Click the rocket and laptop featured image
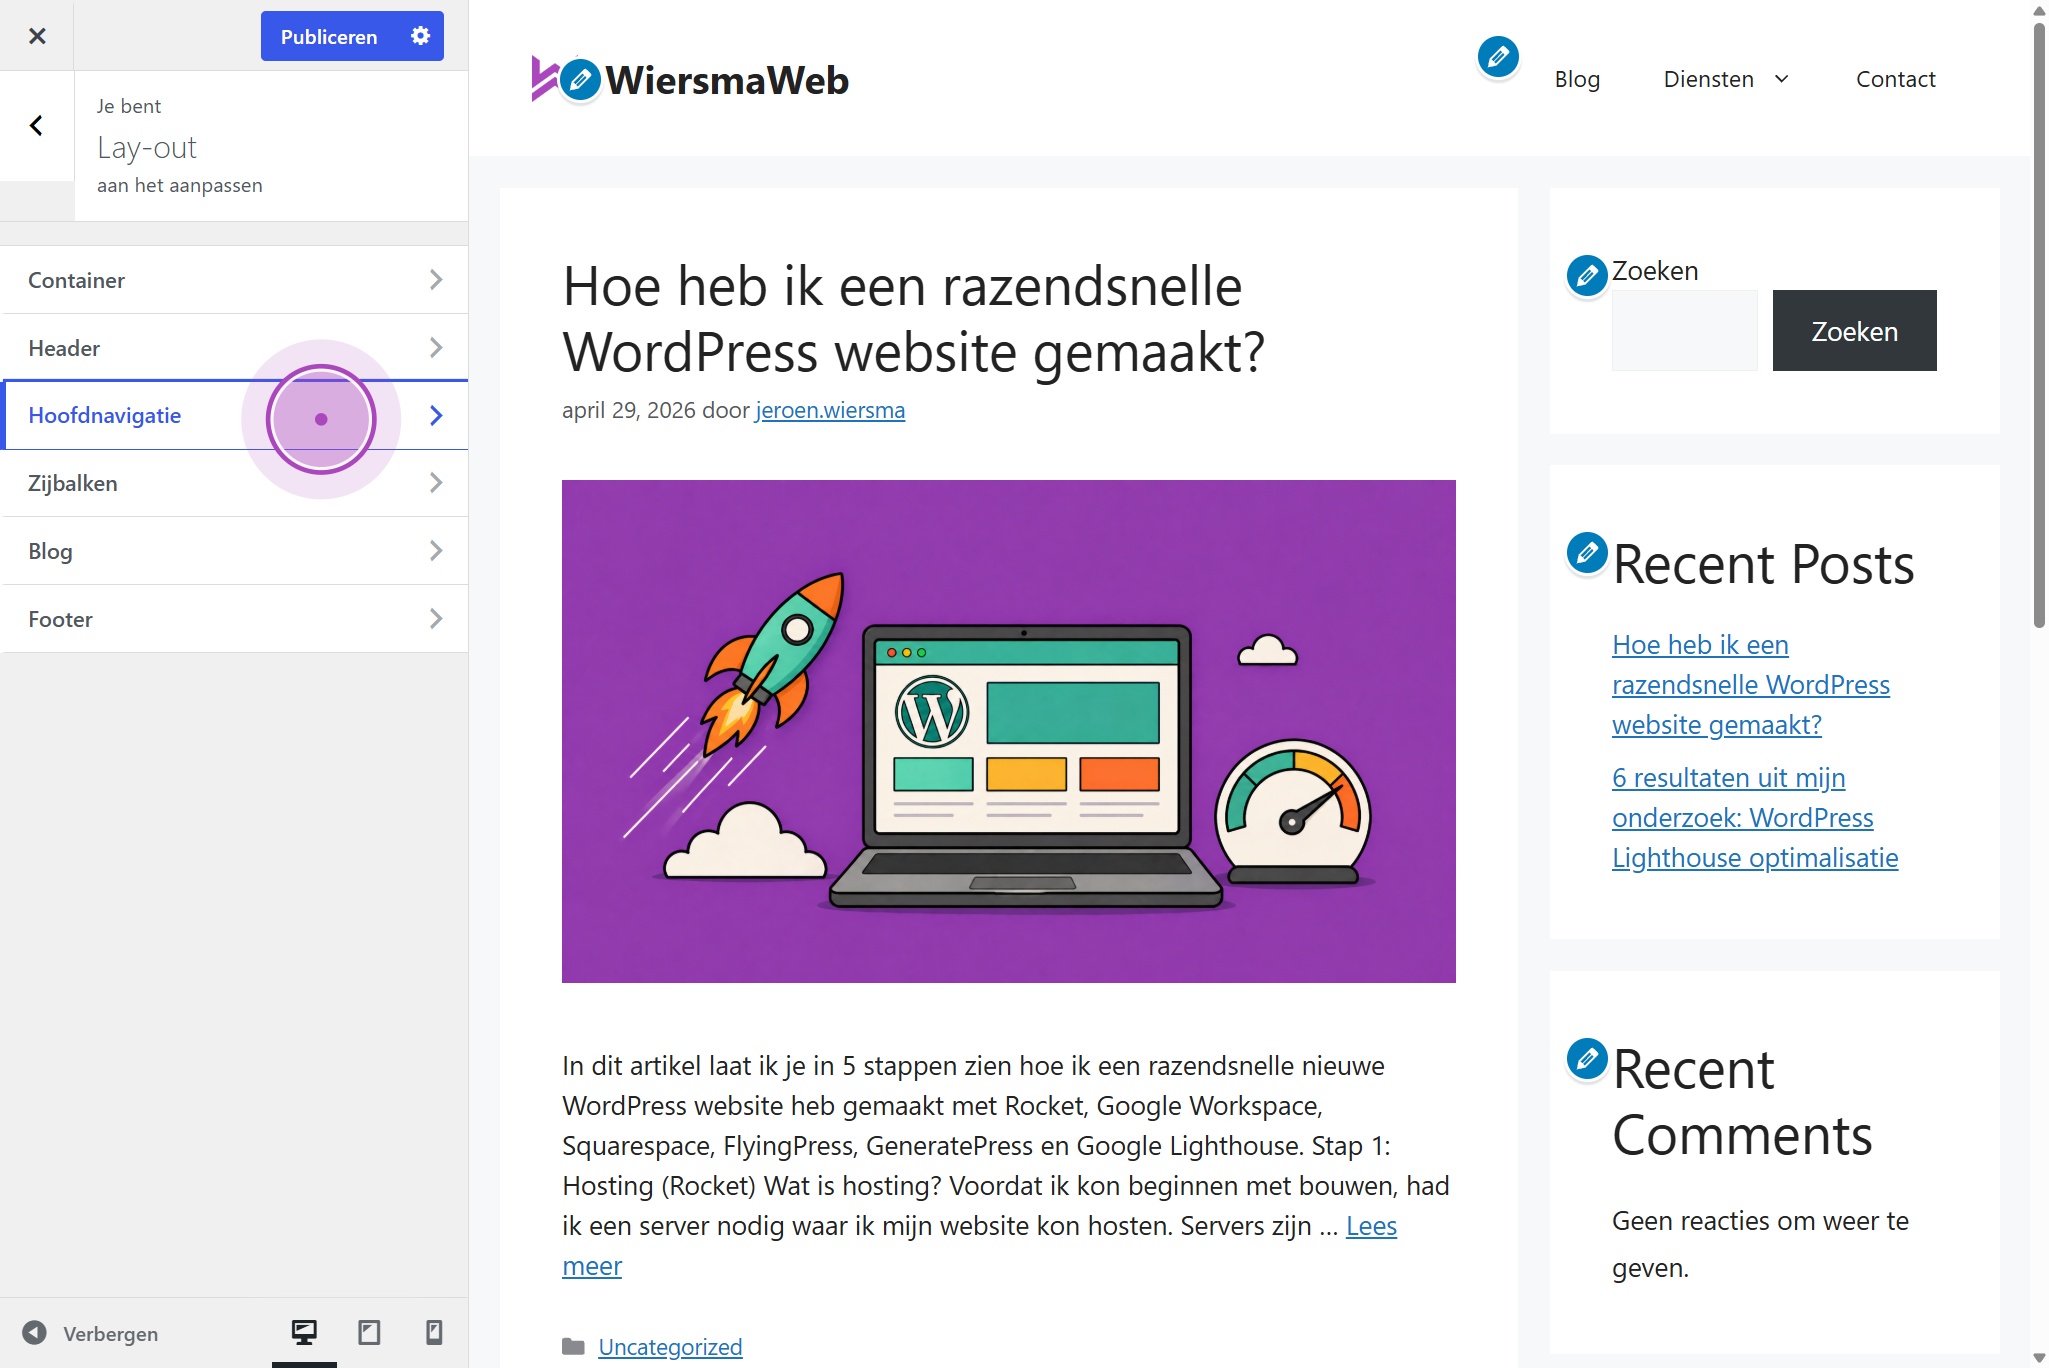 (1008, 731)
